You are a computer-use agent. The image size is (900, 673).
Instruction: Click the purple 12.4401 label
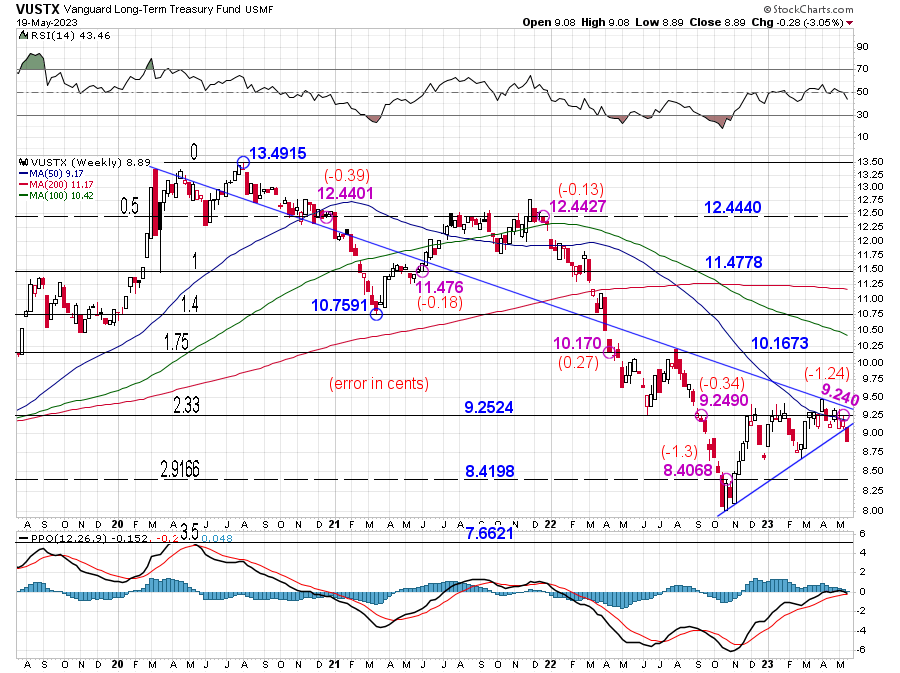(346, 193)
